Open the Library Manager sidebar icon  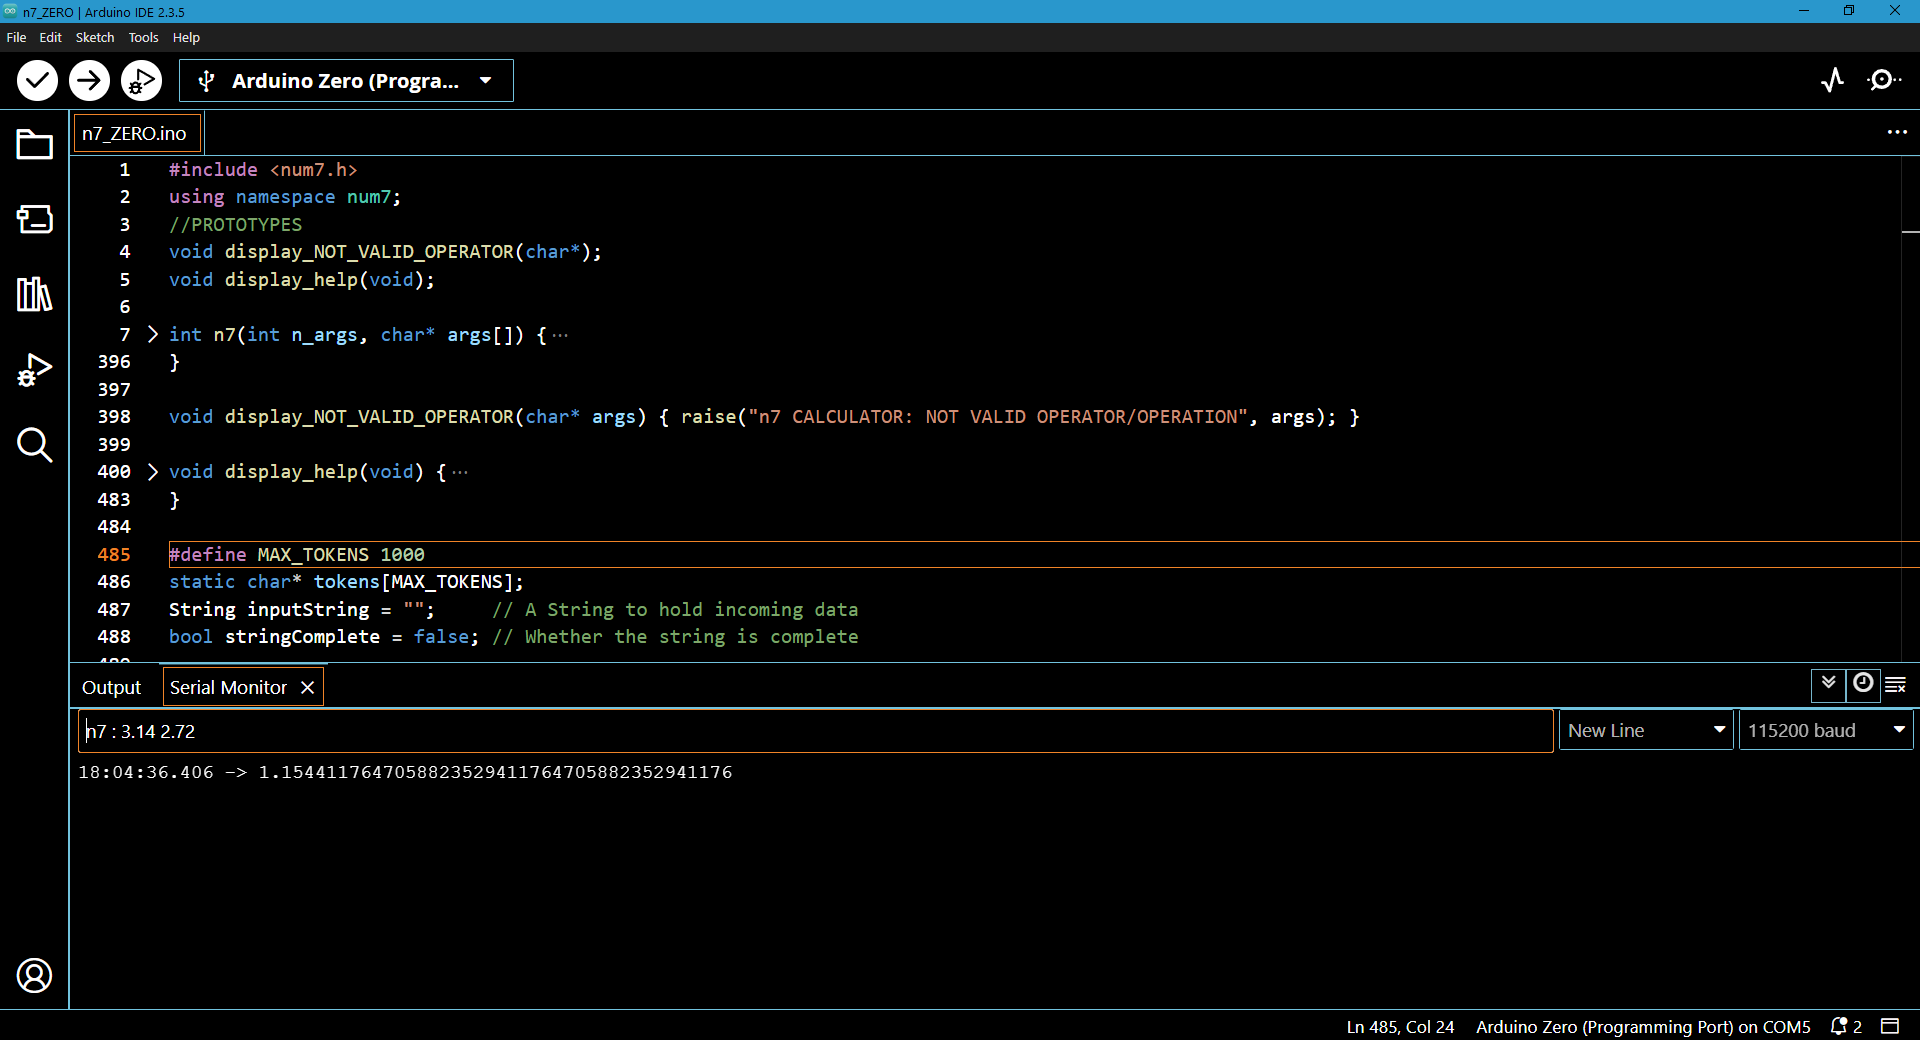(35, 294)
